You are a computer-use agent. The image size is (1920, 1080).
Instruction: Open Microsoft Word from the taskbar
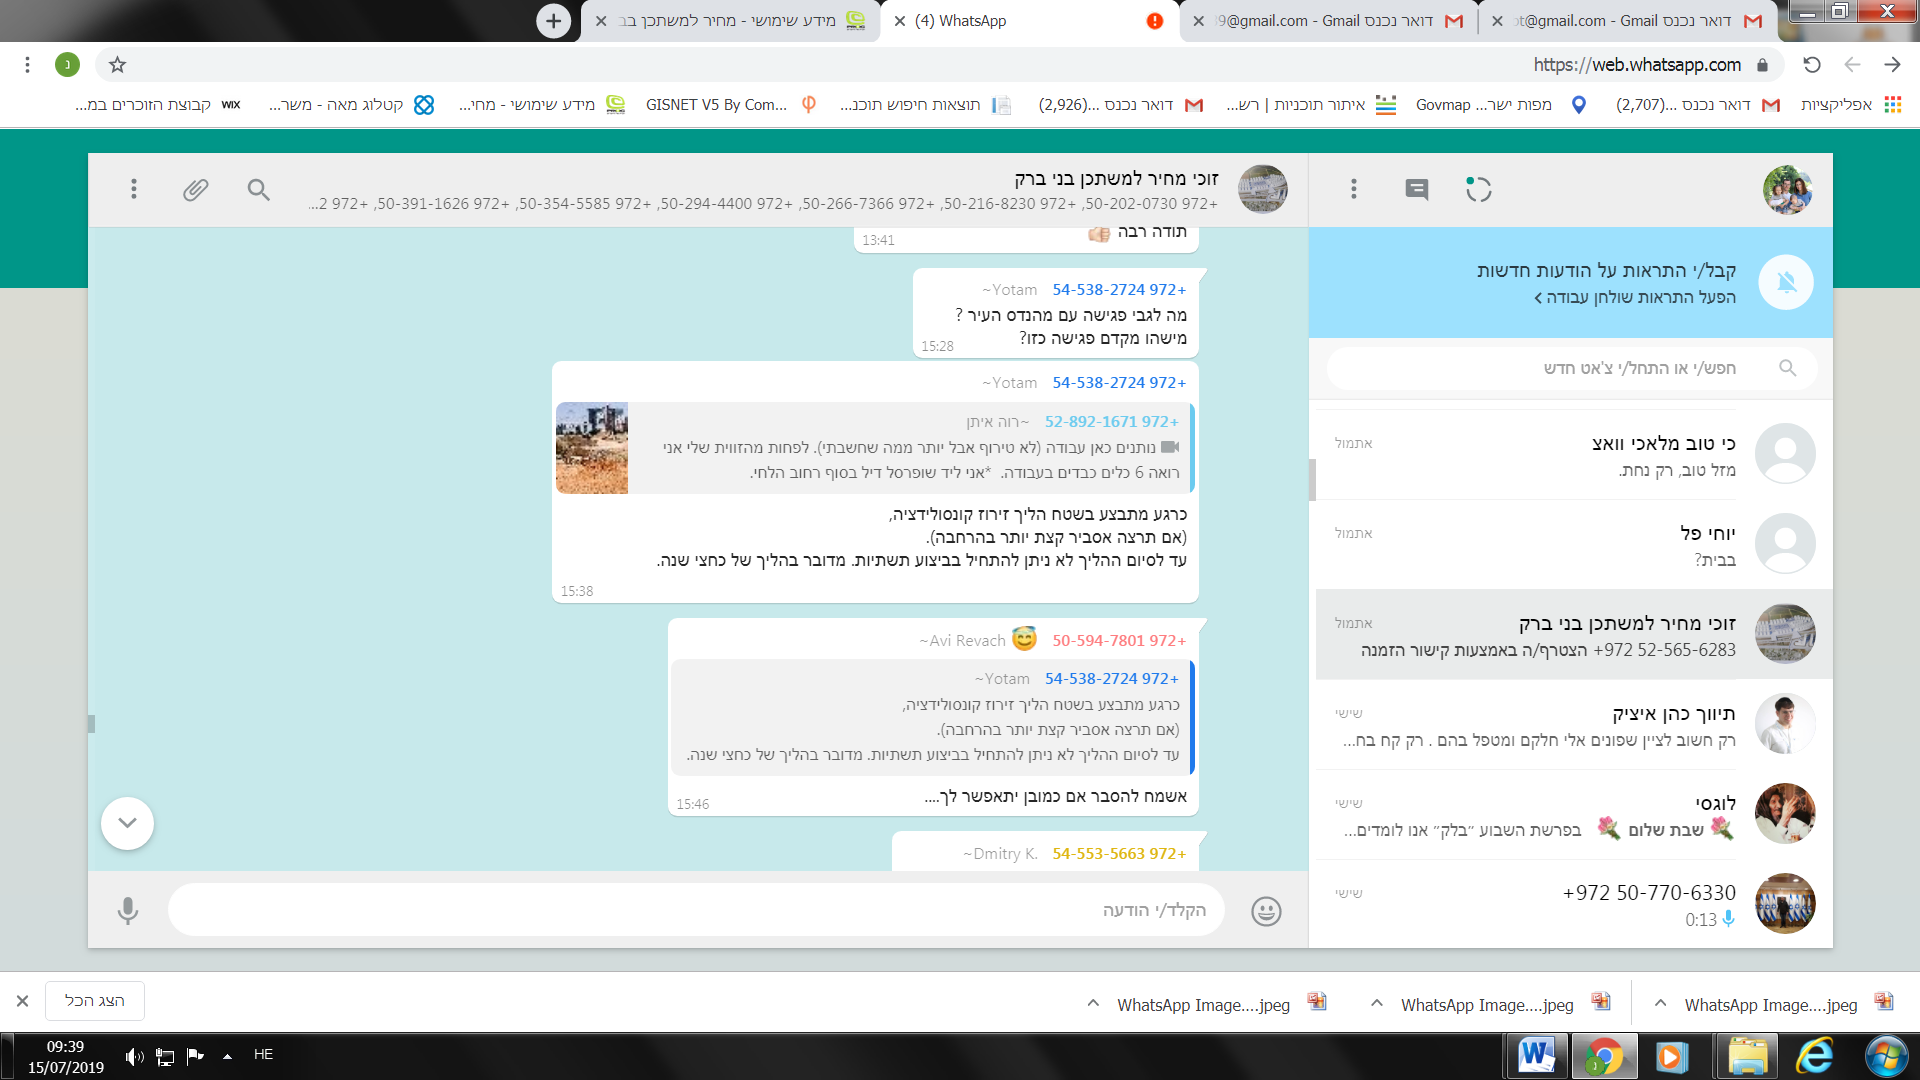[x=1536, y=1056]
